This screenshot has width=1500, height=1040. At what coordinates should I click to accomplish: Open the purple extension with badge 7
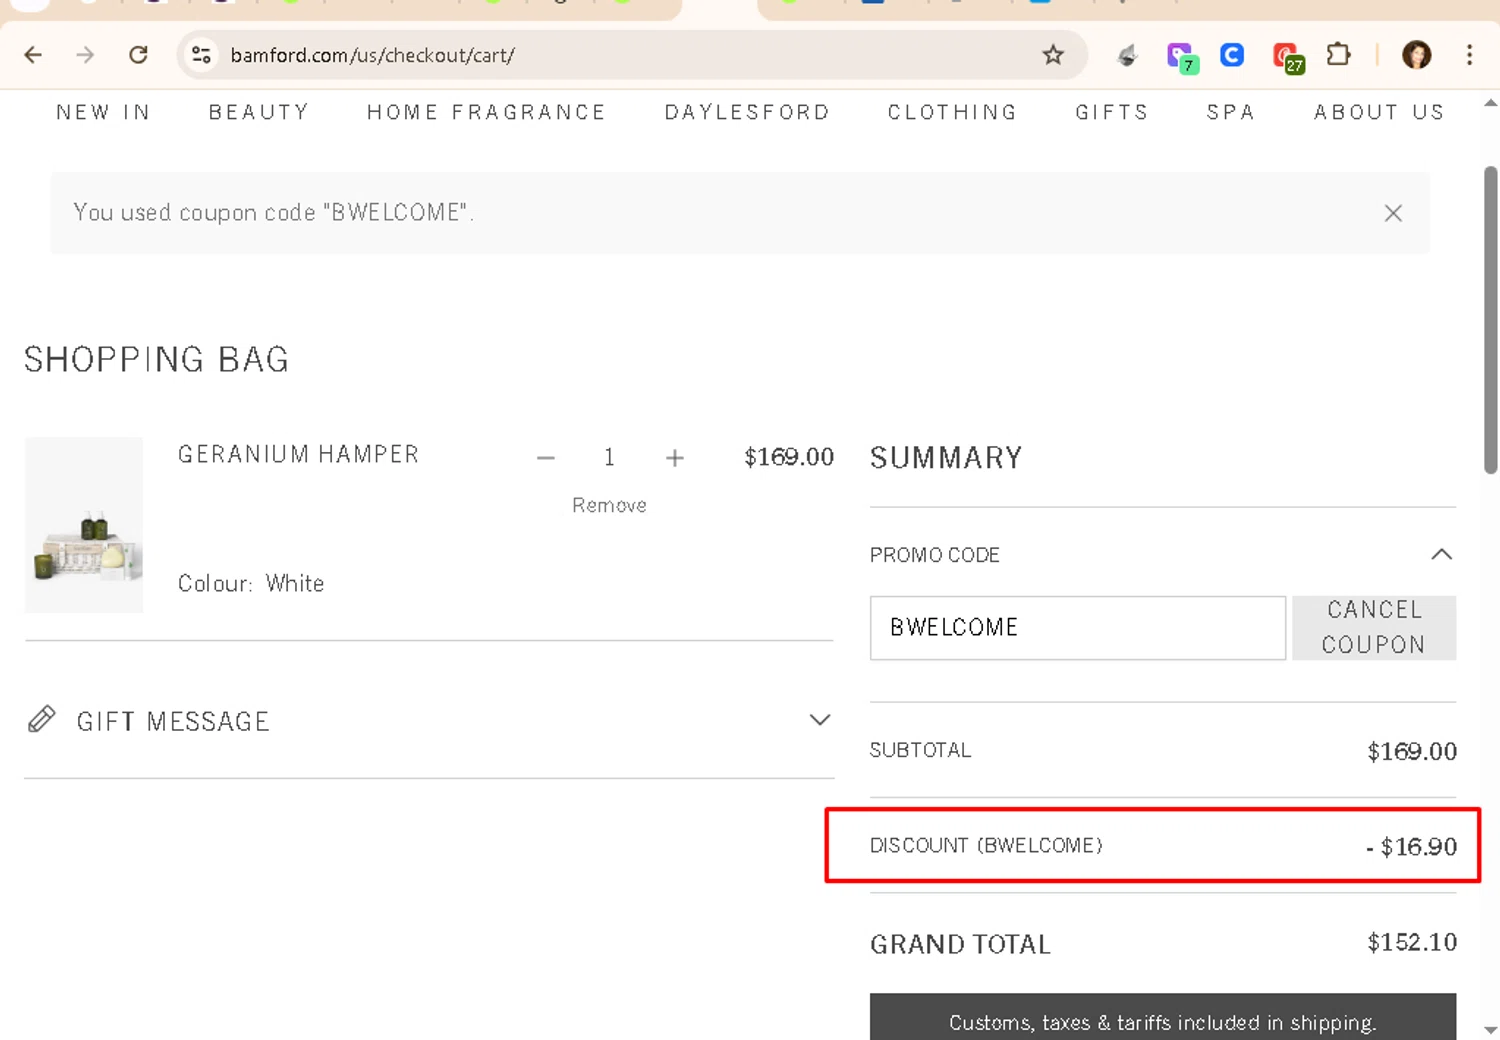1181,57
